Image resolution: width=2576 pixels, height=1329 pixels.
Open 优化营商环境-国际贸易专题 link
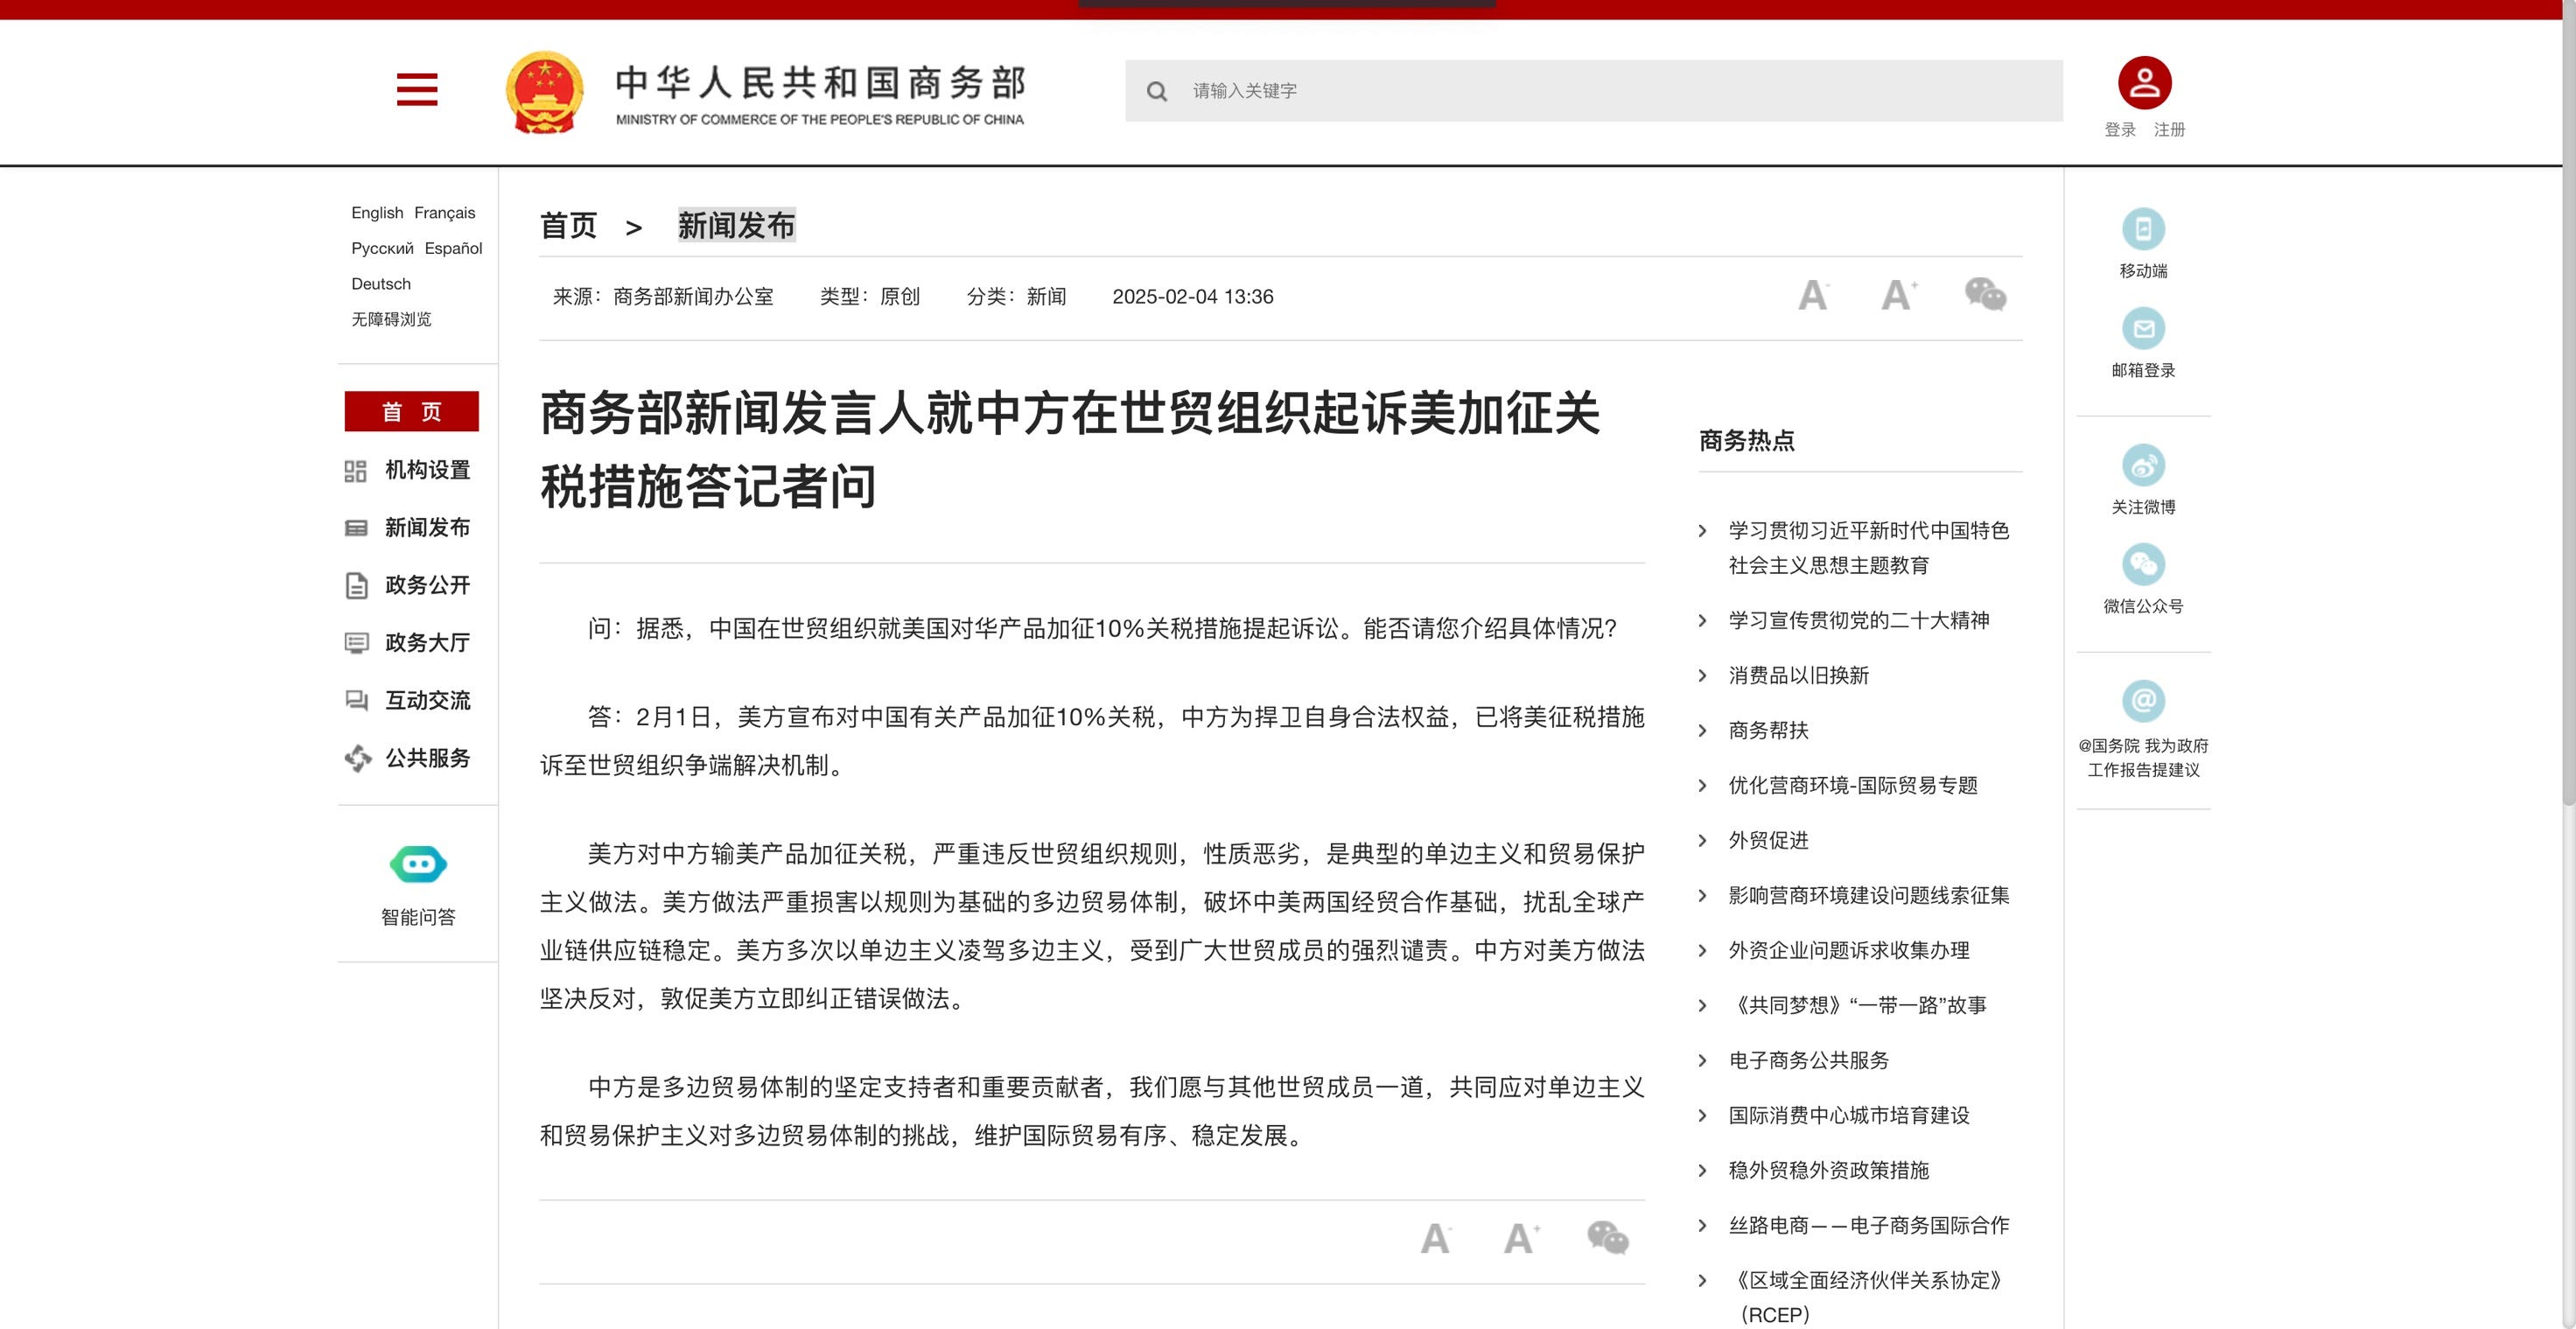tap(1853, 786)
